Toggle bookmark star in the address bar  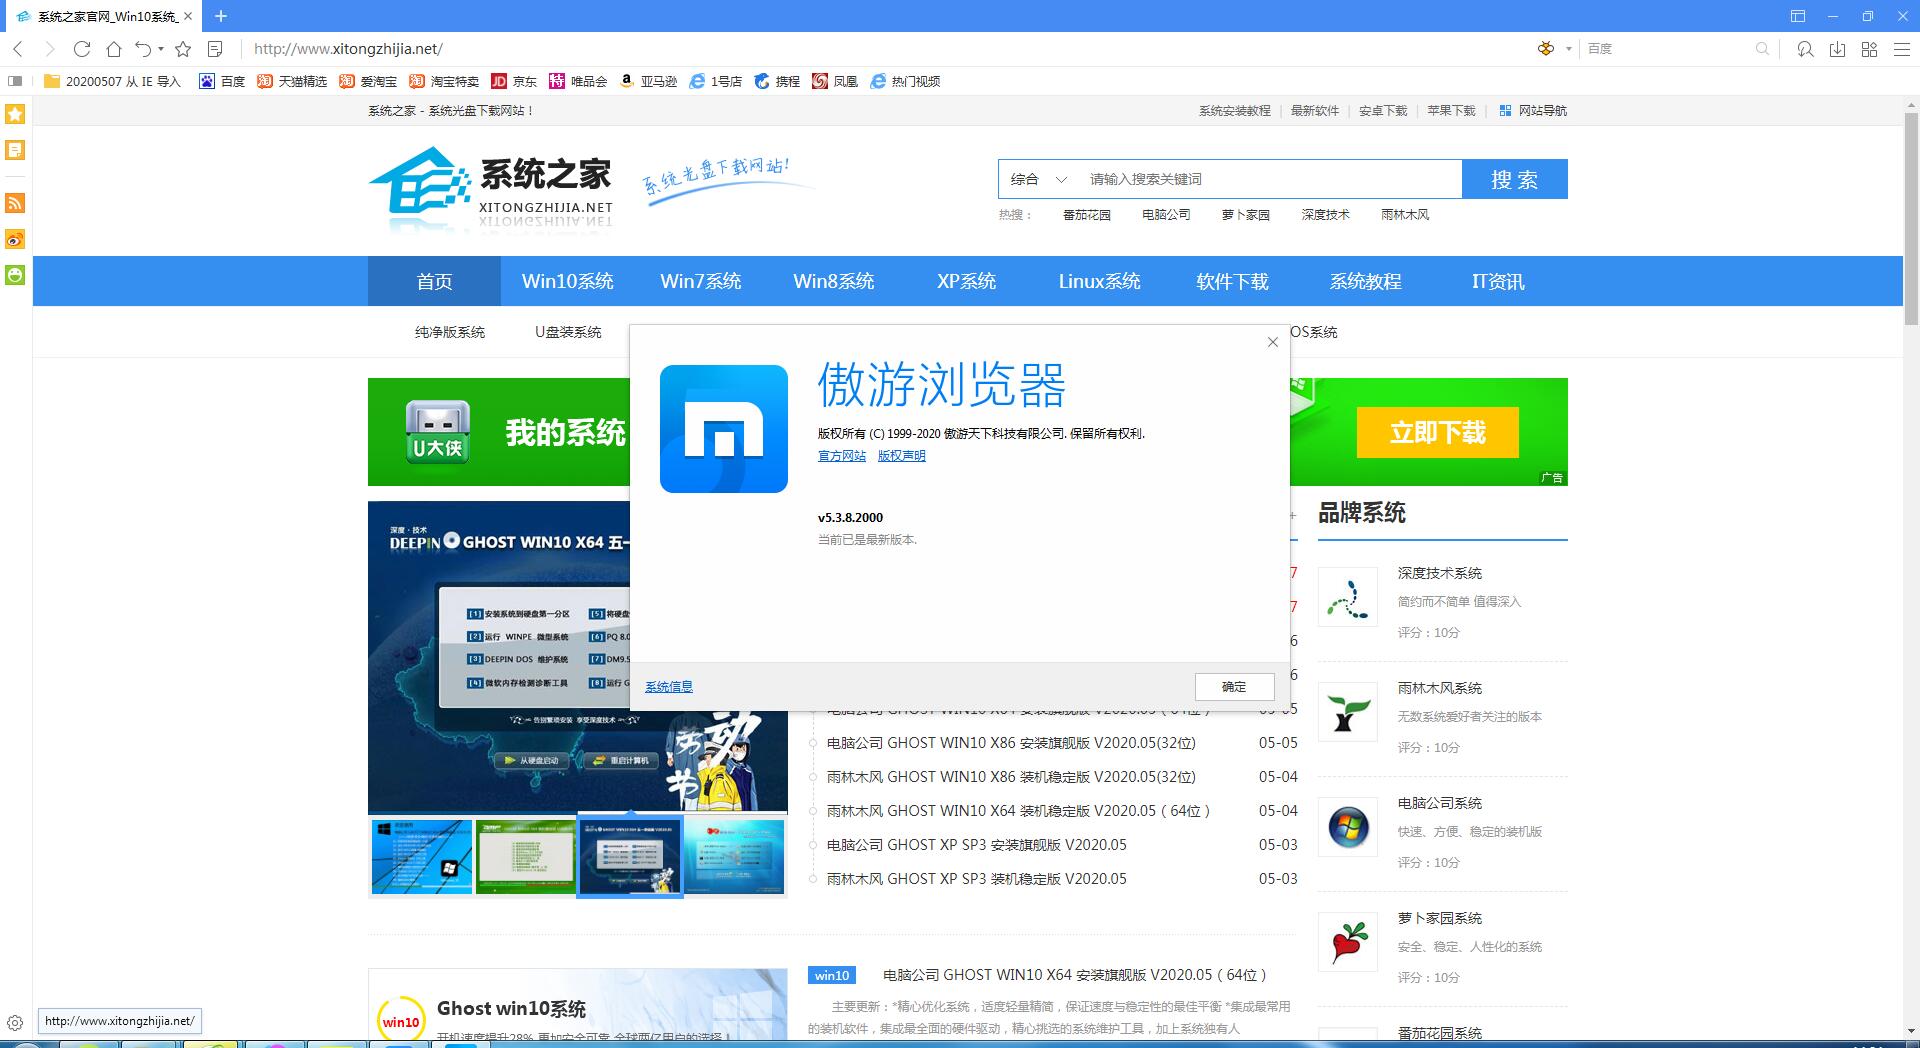182,48
